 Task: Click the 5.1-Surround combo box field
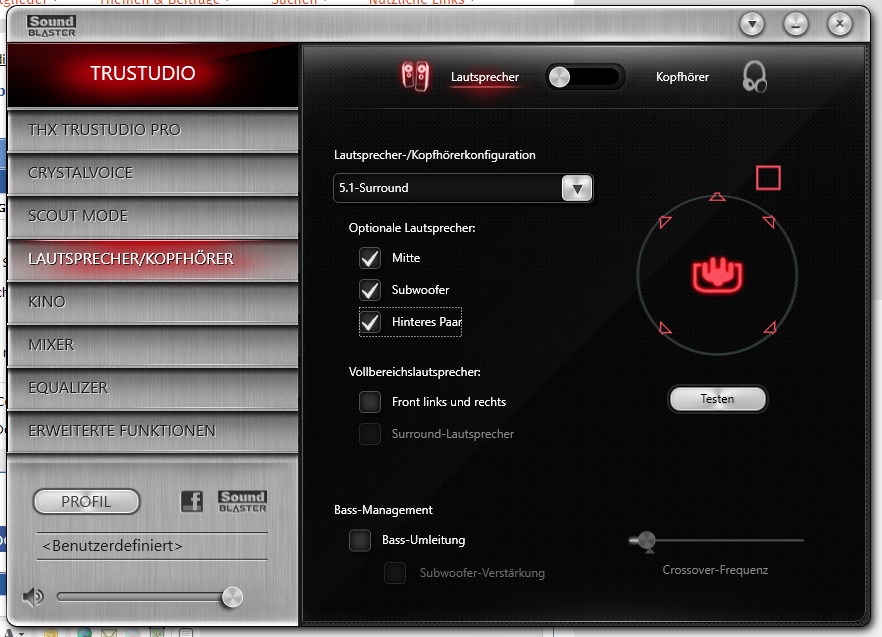click(463, 188)
